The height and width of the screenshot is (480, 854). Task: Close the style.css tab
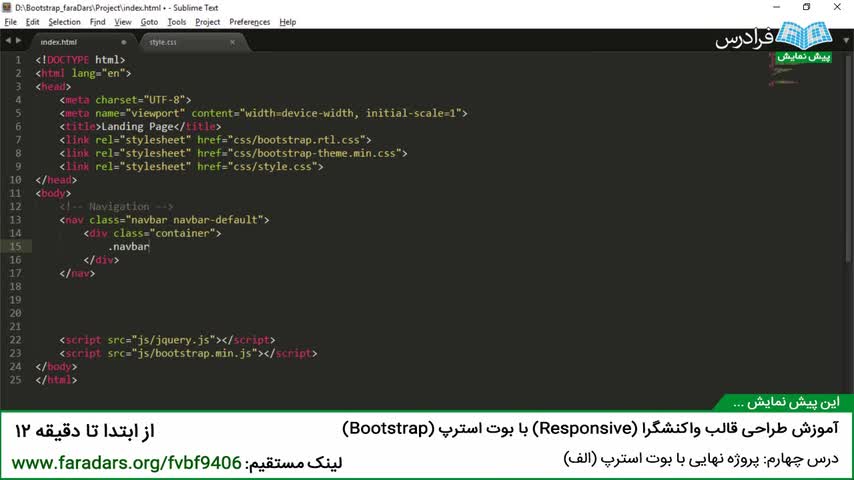(x=233, y=42)
